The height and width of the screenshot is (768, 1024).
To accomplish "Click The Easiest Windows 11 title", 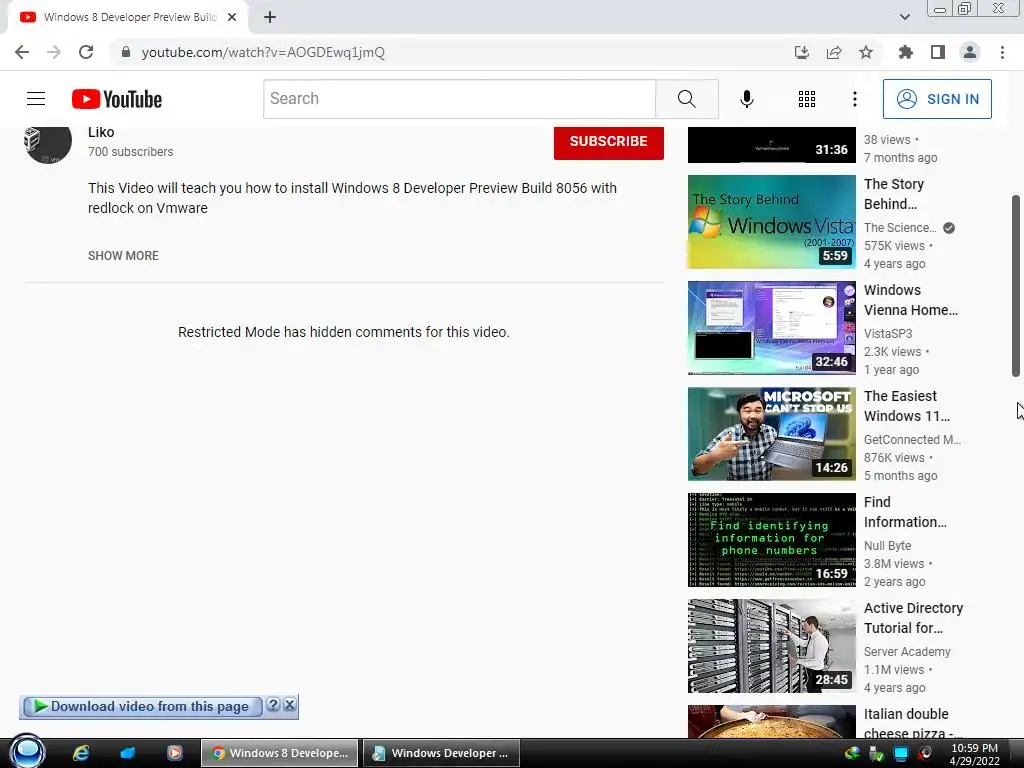I will coord(907,406).
